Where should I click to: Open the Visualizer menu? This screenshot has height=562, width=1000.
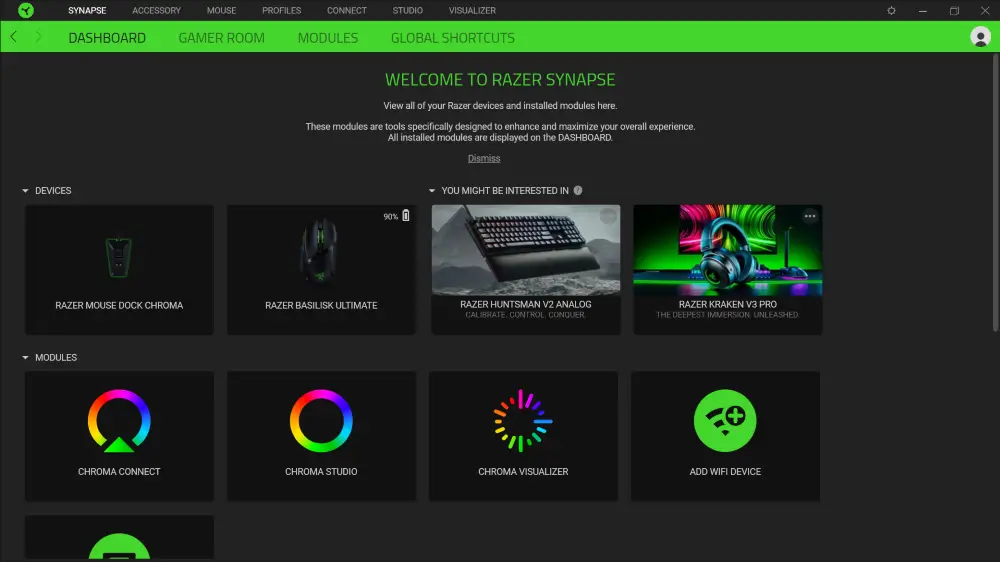tap(472, 11)
